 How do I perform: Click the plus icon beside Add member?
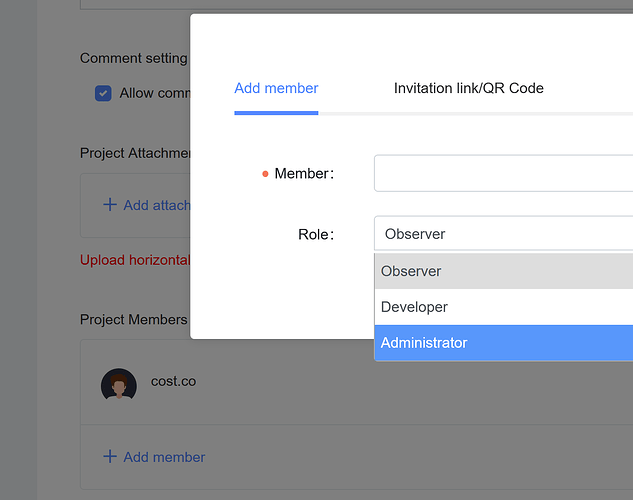[x=110, y=456]
